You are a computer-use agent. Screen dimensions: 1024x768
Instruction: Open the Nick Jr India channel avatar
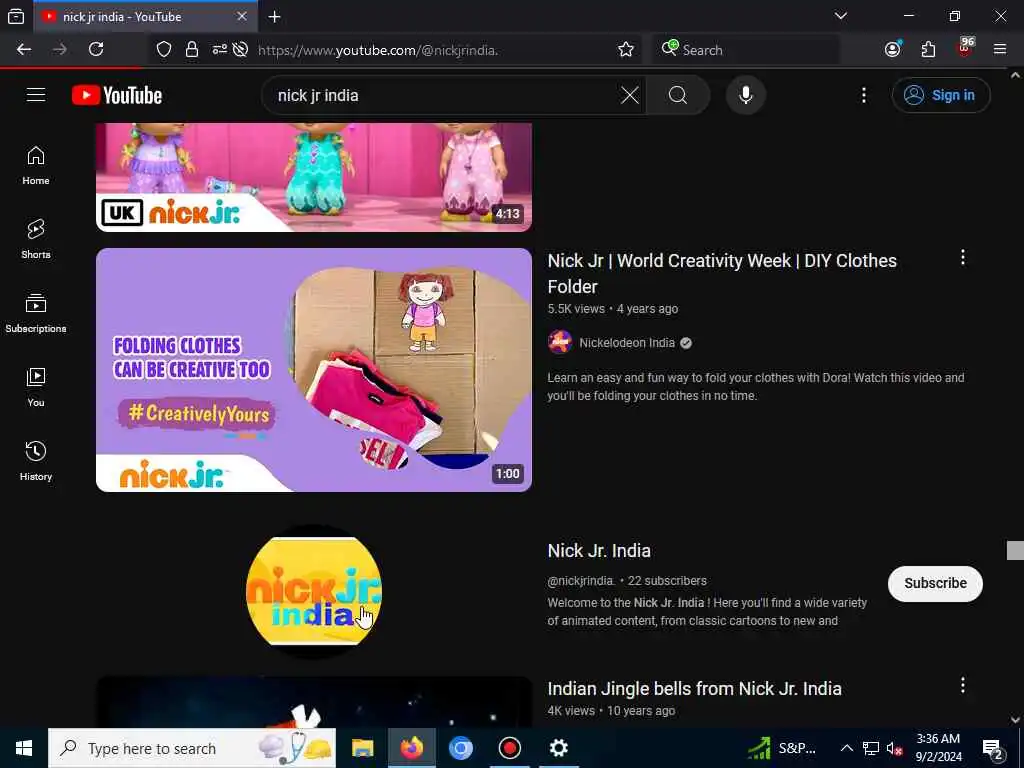[x=314, y=592]
